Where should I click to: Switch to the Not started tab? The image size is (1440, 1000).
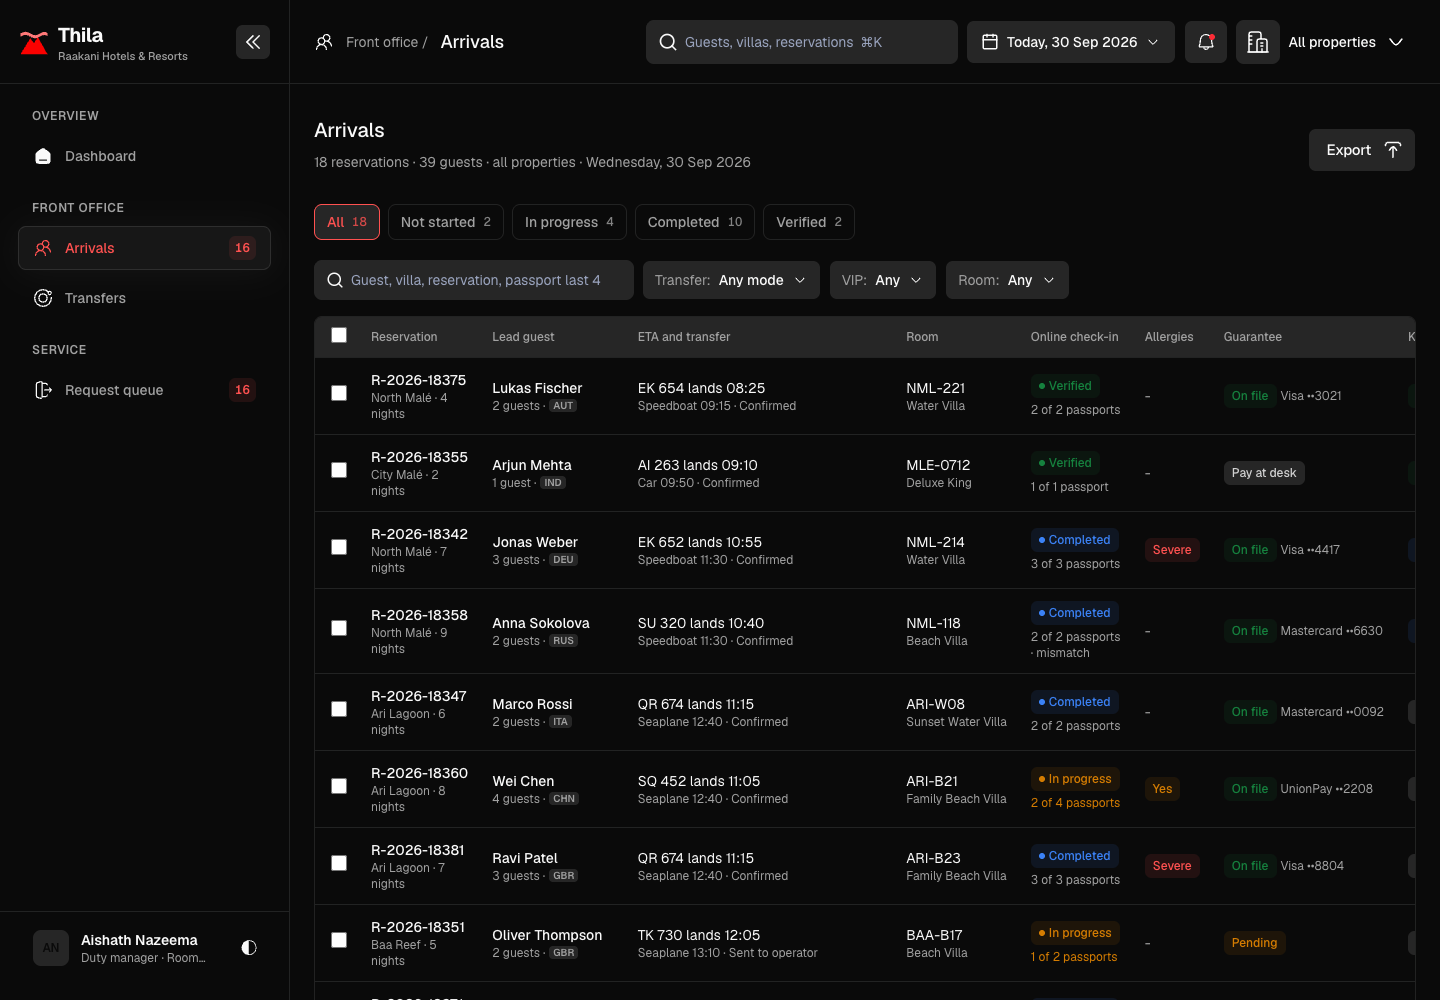(x=446, y=222)
